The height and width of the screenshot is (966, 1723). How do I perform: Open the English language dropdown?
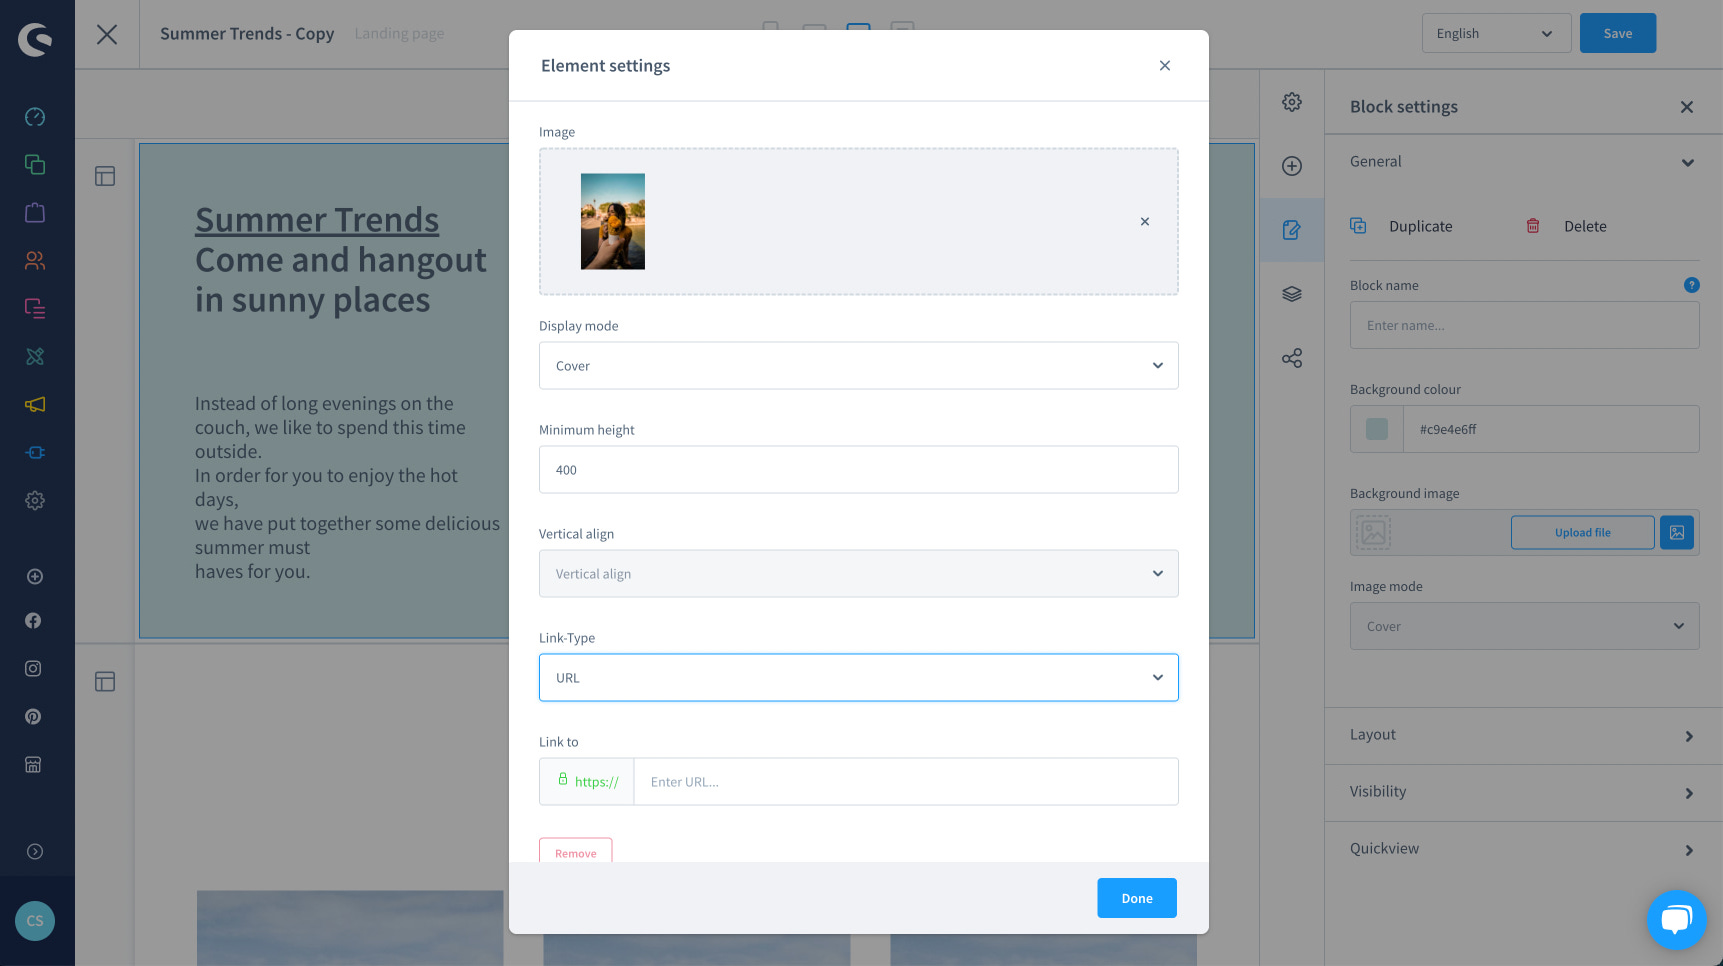tap(1496, 34)
